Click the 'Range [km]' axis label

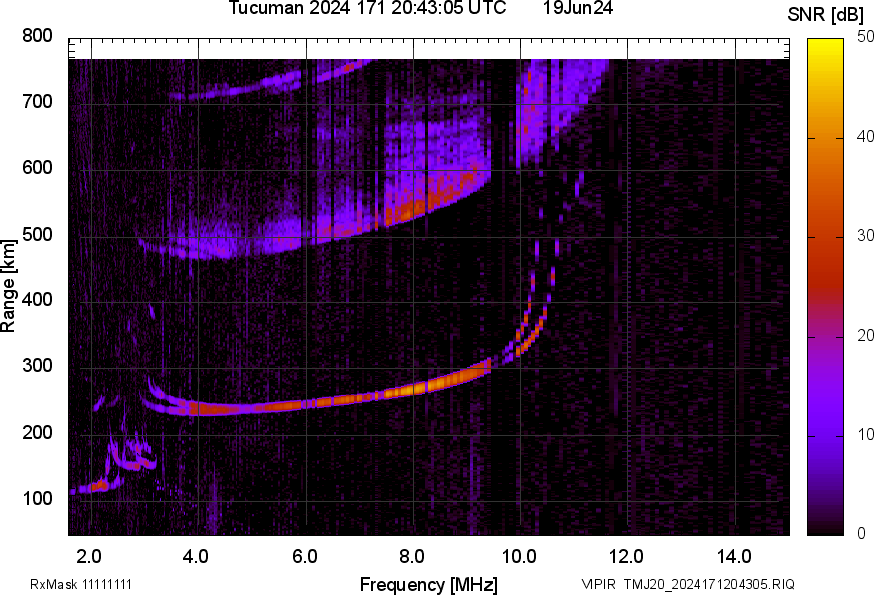[8, 286]
